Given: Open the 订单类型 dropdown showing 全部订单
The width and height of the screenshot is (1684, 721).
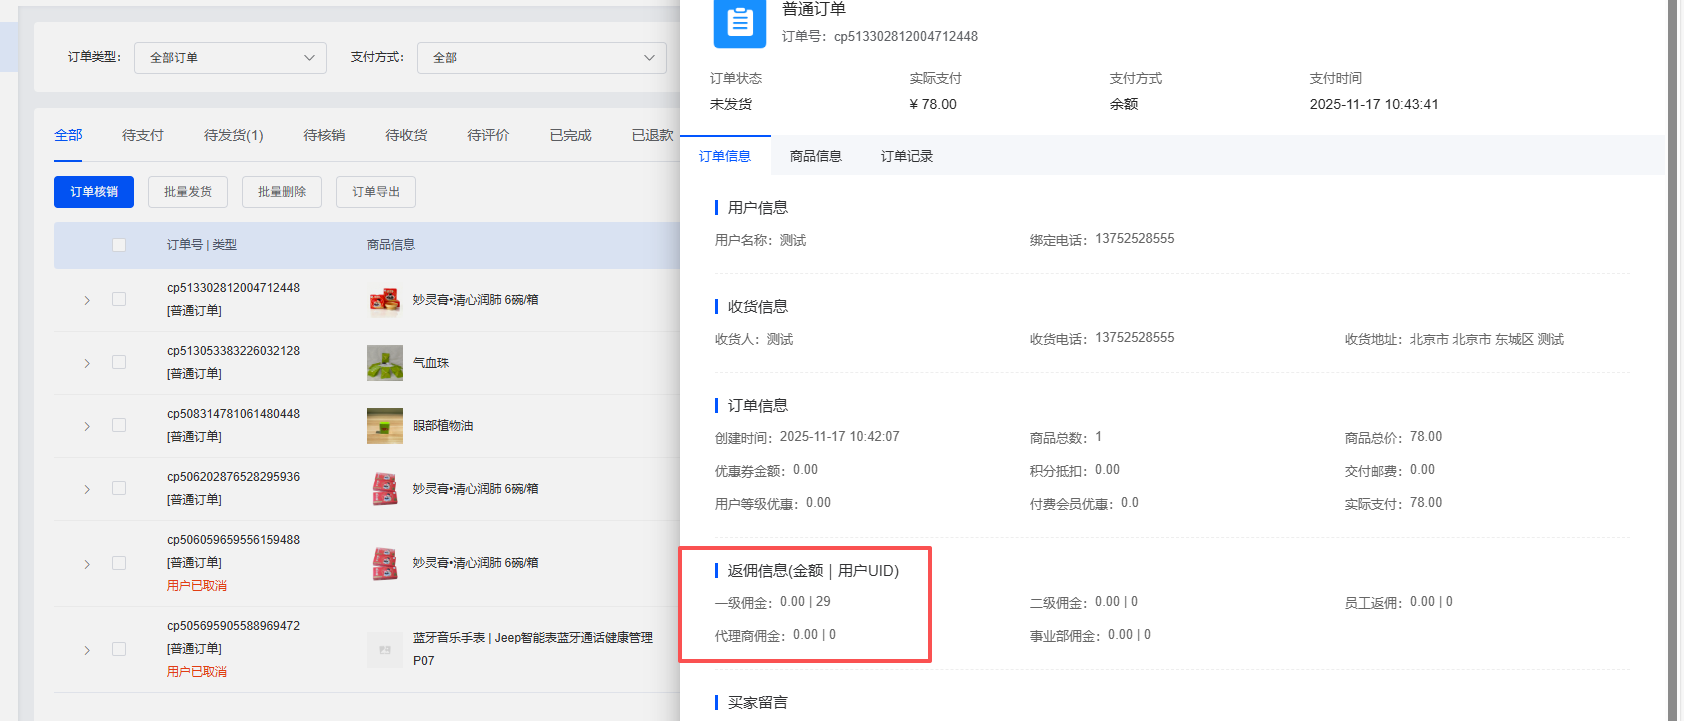Looking at the screenshot, I should 230,58.
